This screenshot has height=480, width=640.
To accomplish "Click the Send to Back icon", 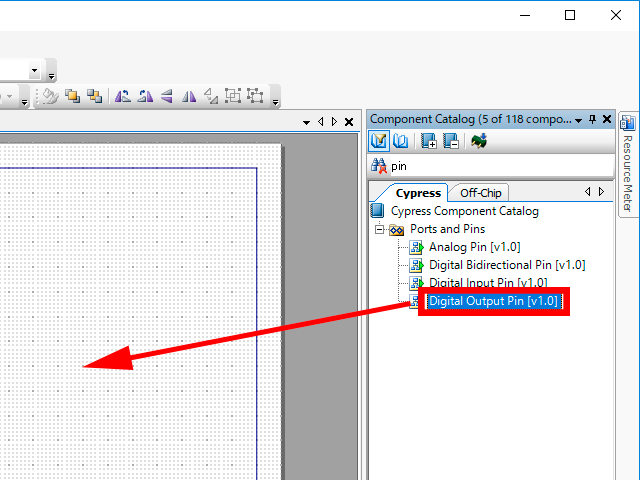I will click(95, 96).
